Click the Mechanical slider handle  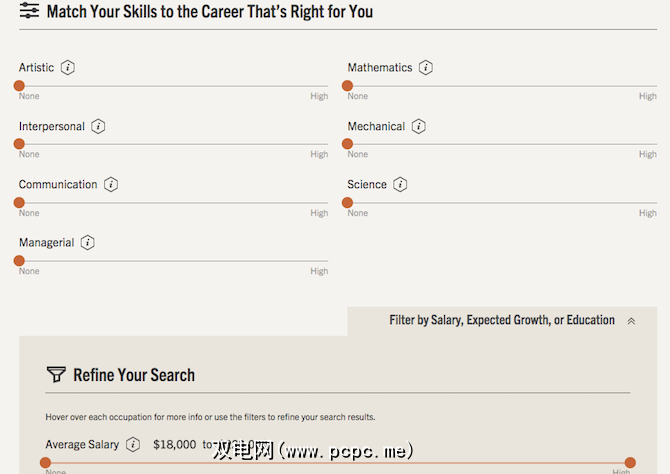click(x=348, y=144)
